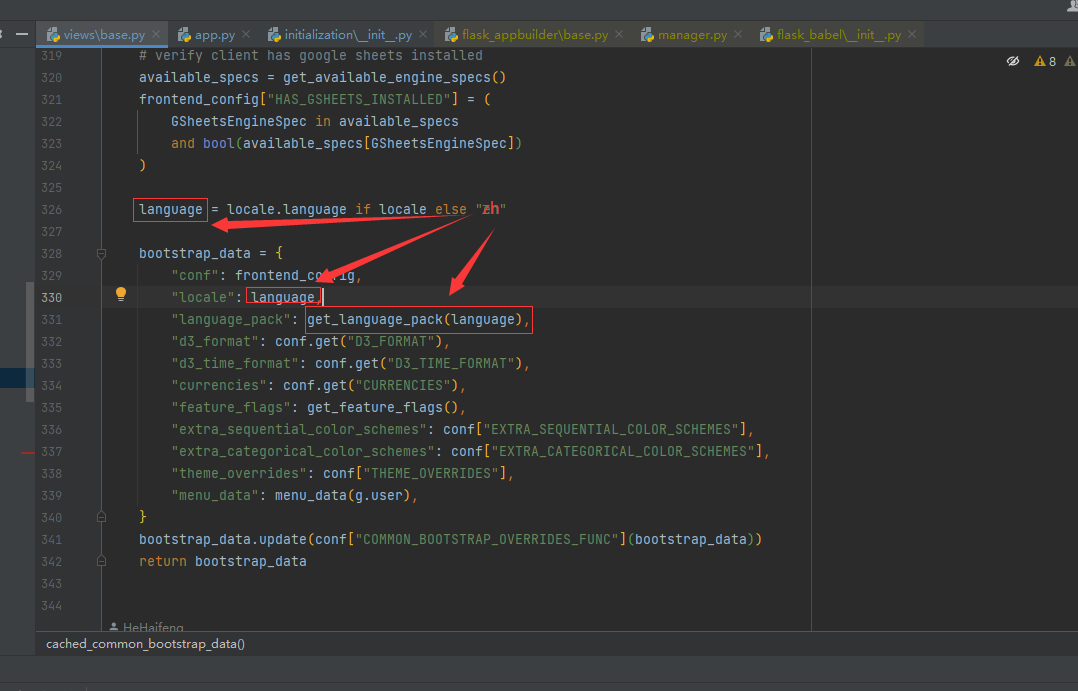Click the cached_common_bootstrap_data() breadcrumb

coord(145,644)
